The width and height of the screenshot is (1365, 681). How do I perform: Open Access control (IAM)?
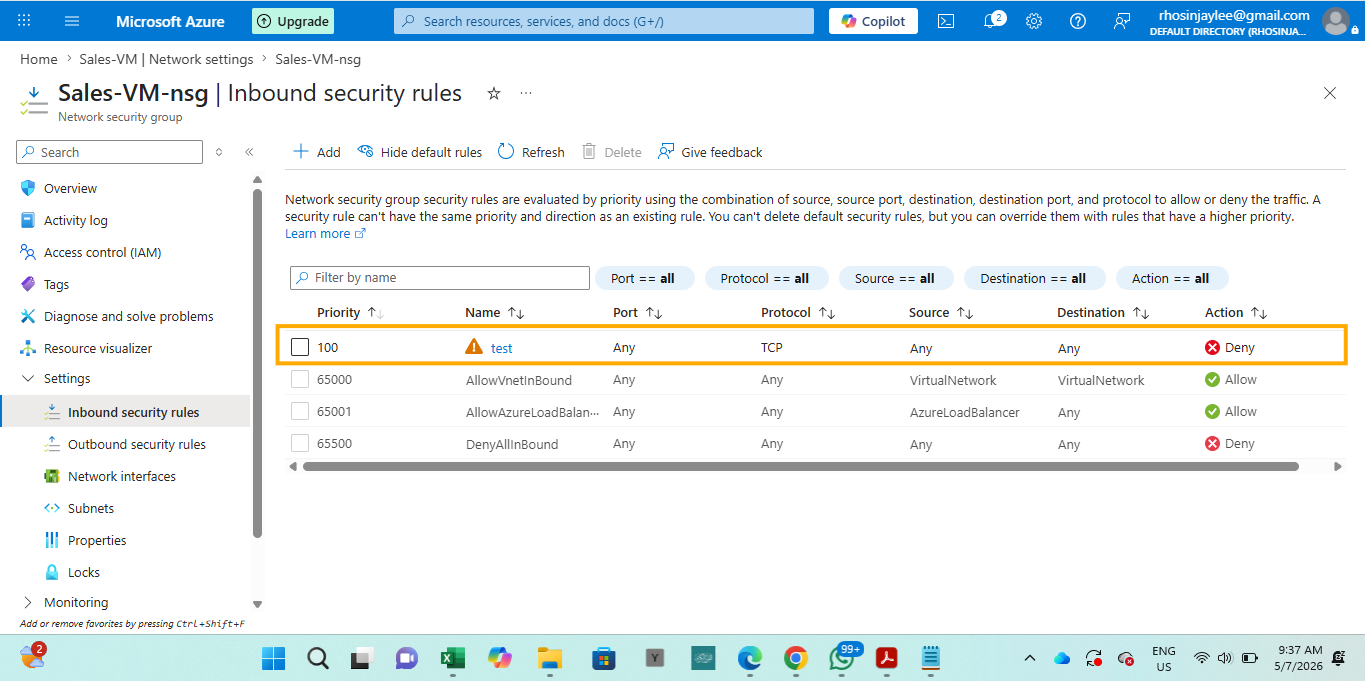pos(102,252)
